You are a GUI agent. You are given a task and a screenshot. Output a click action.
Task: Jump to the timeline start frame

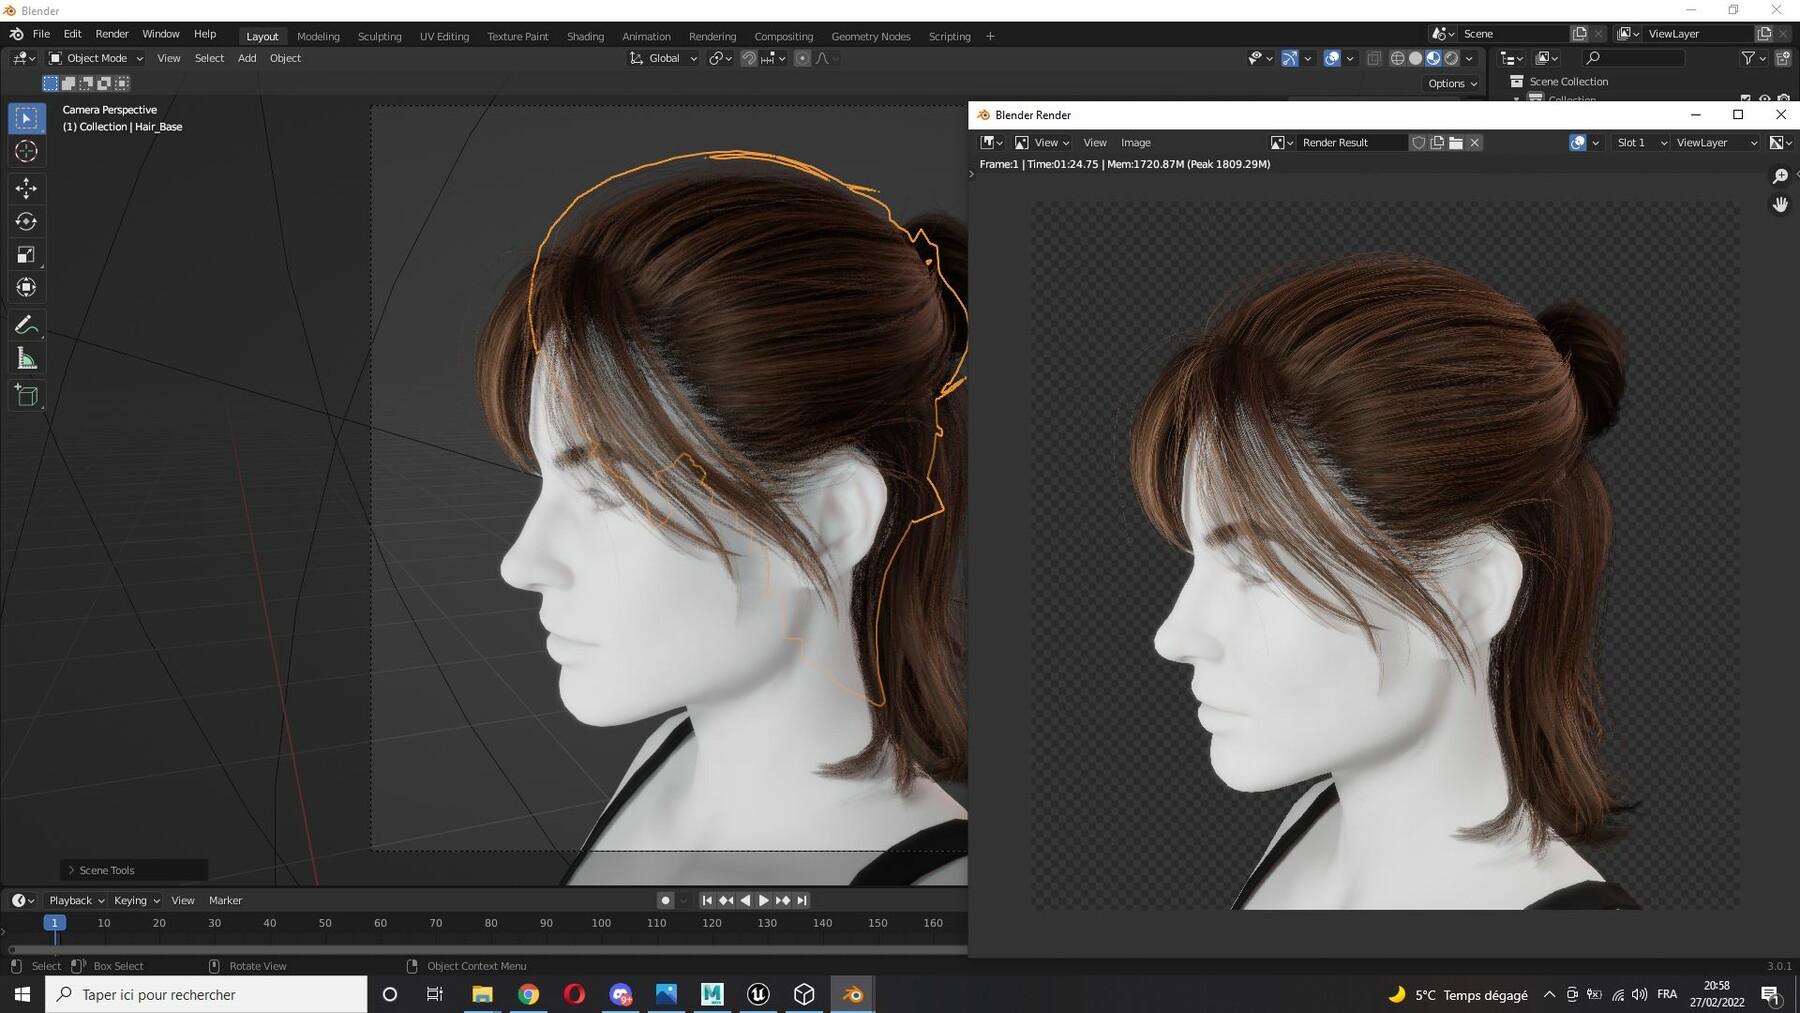click(707, 900)
